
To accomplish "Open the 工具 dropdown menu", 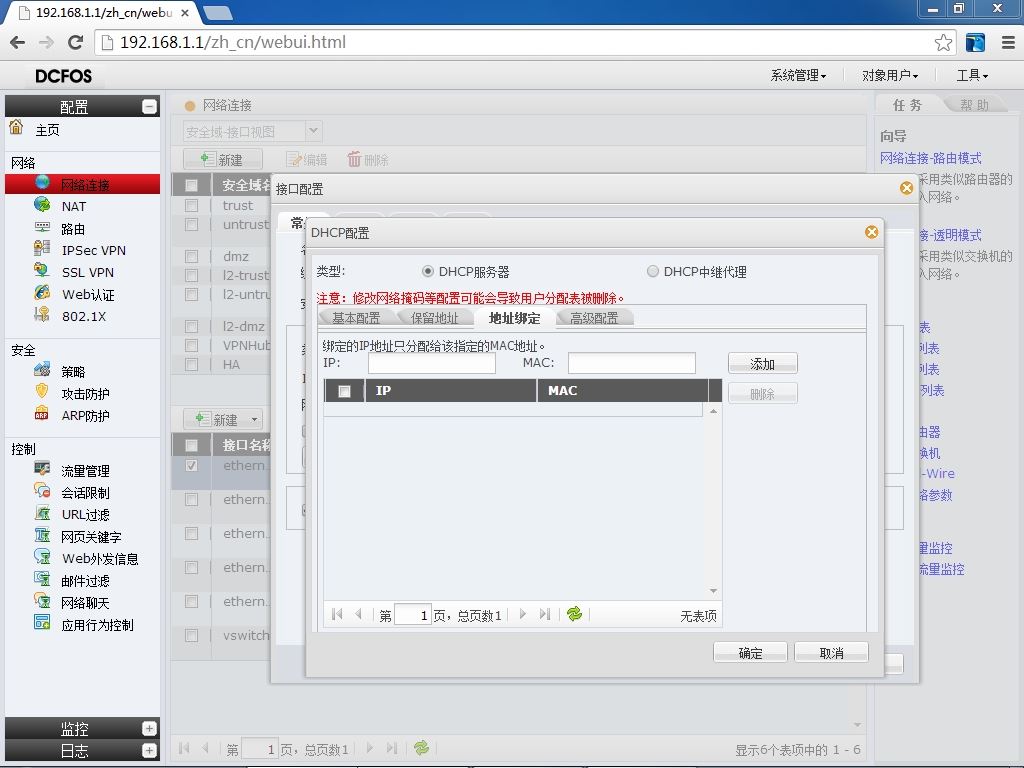I will click(x=972, y=76).
